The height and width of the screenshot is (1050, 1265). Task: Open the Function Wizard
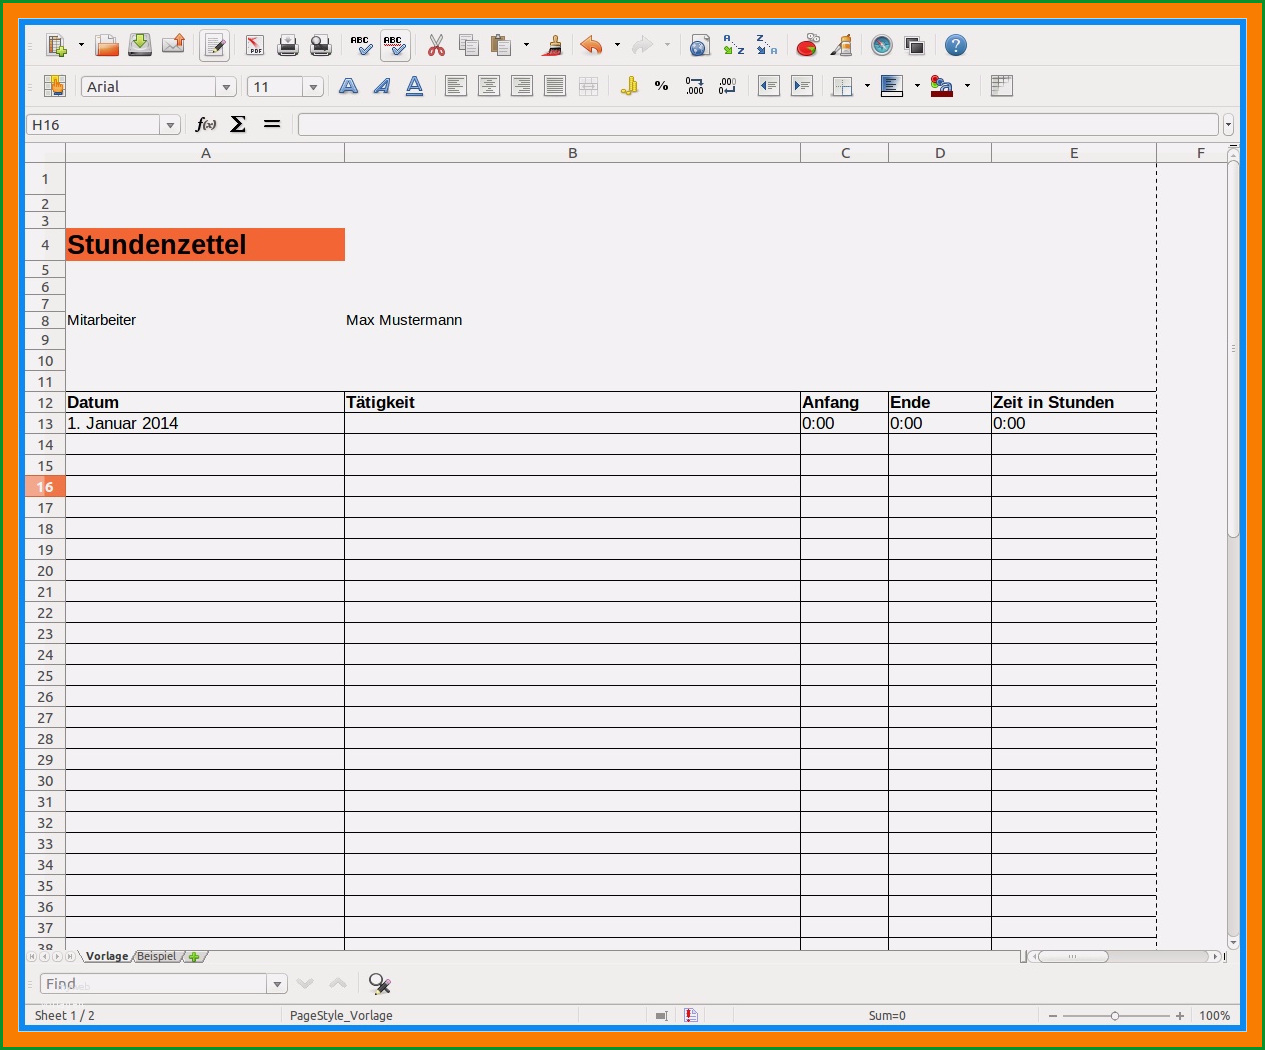click(206, 124)
